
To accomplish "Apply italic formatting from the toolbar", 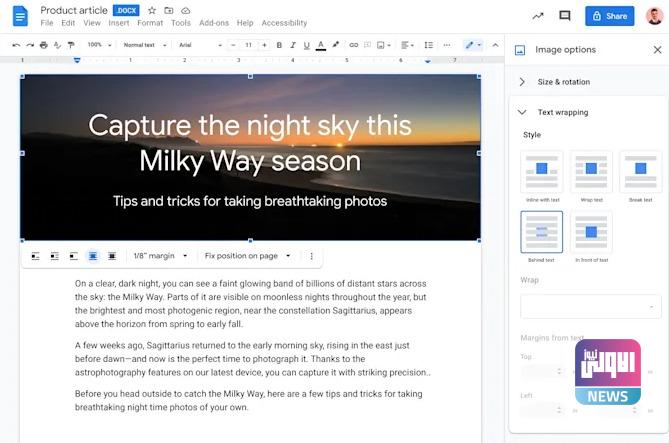I will (x=292, y=45).
